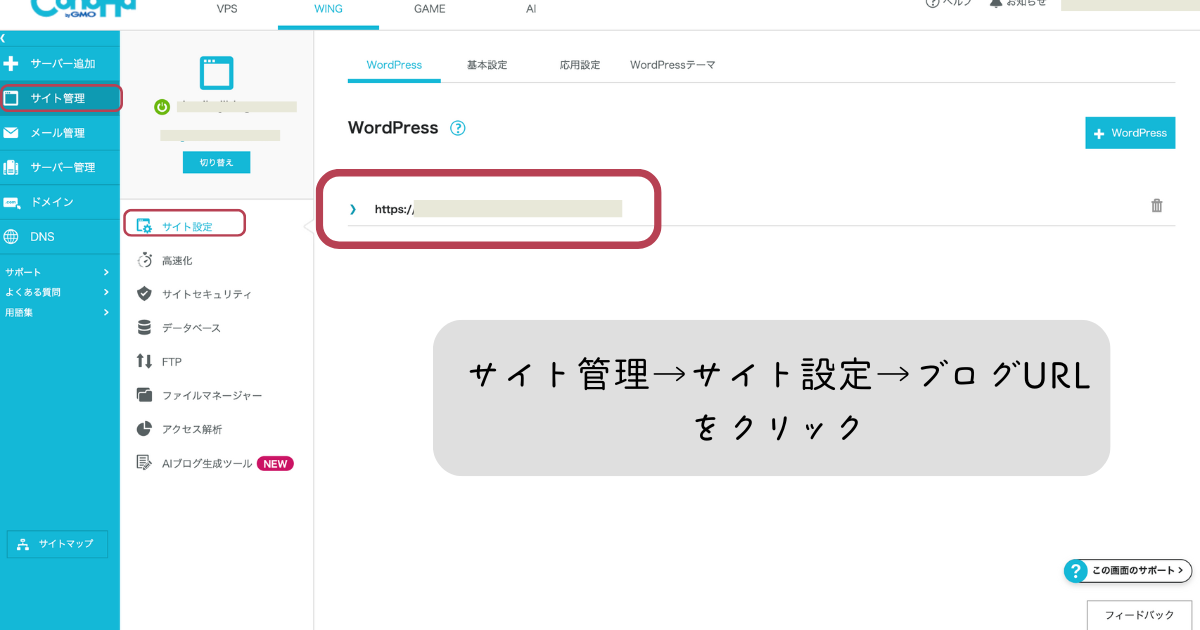
Task: Click the サイトマップ button
Action: (57, 544)
